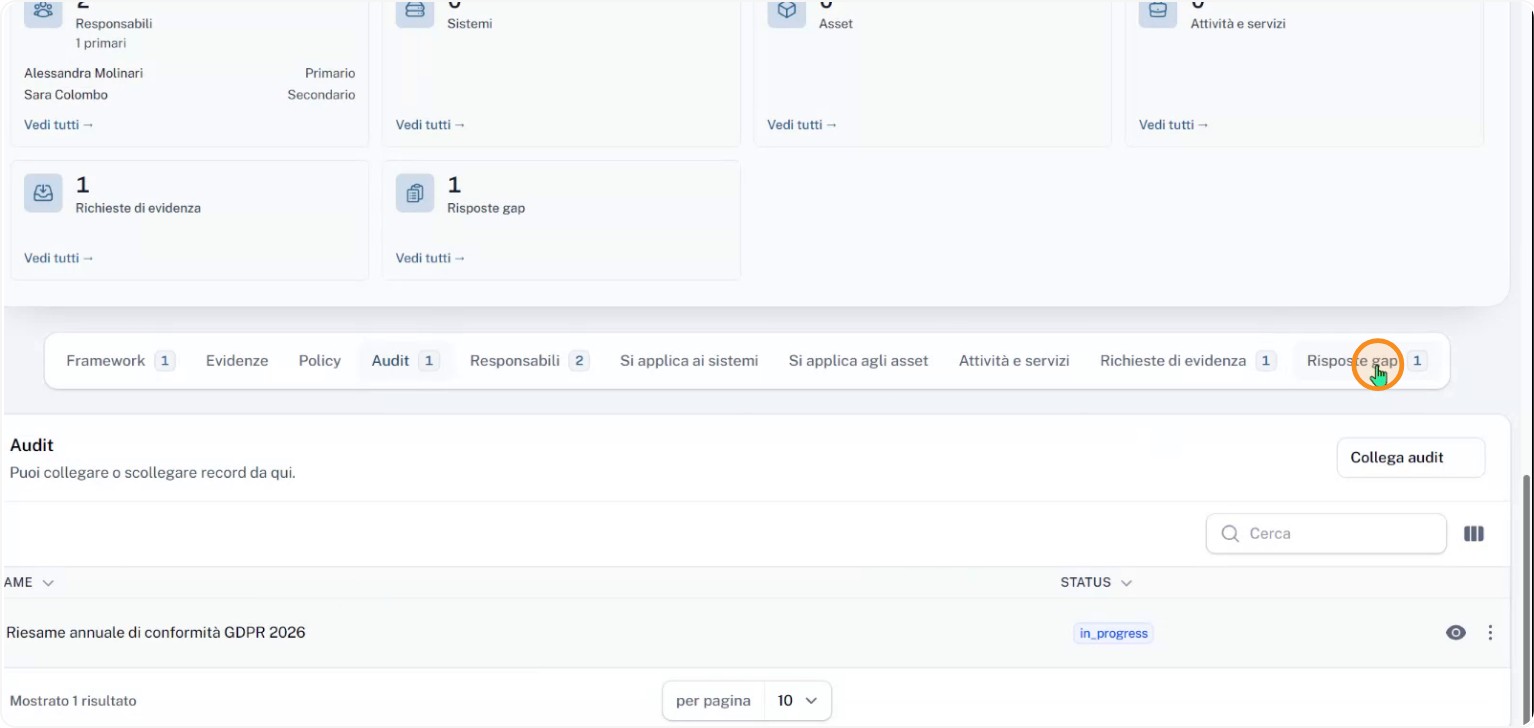
Task: Click the page vertical scrollbar thumb
Action: click(x=1525, y=598)
